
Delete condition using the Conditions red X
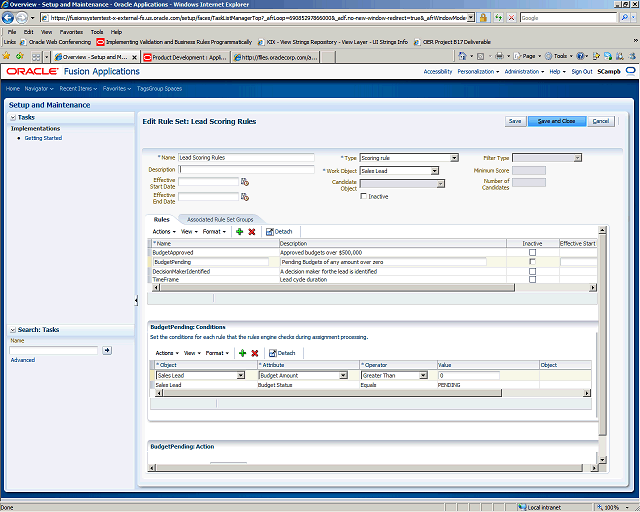(x=255, y=353)
